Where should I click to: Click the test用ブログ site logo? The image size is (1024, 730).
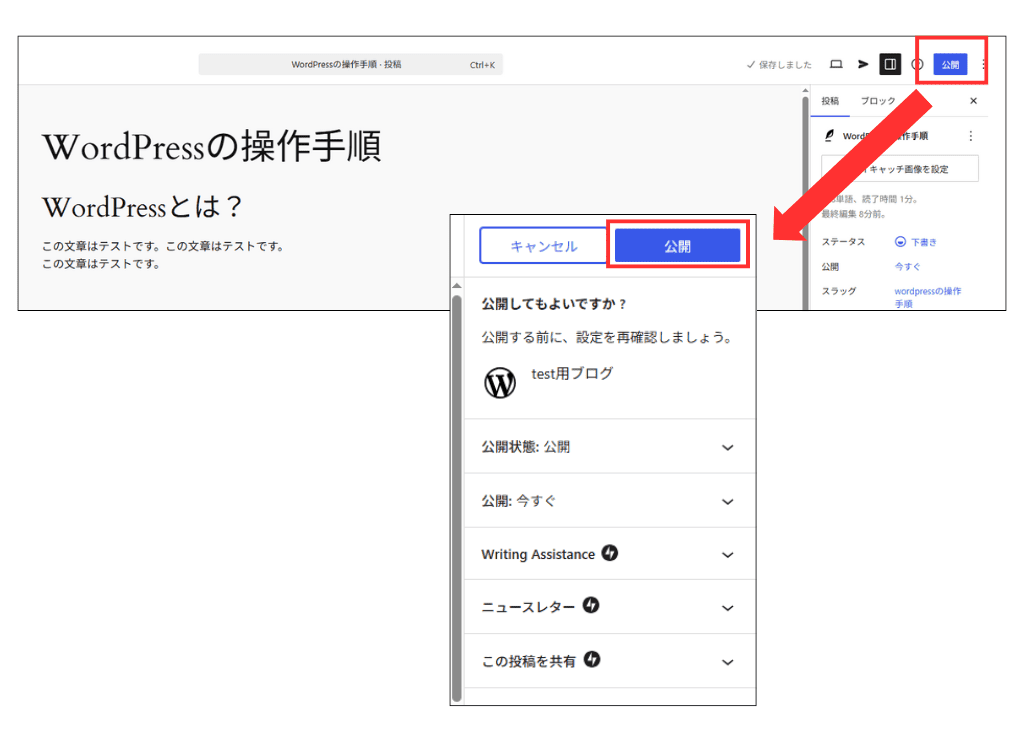500,383
